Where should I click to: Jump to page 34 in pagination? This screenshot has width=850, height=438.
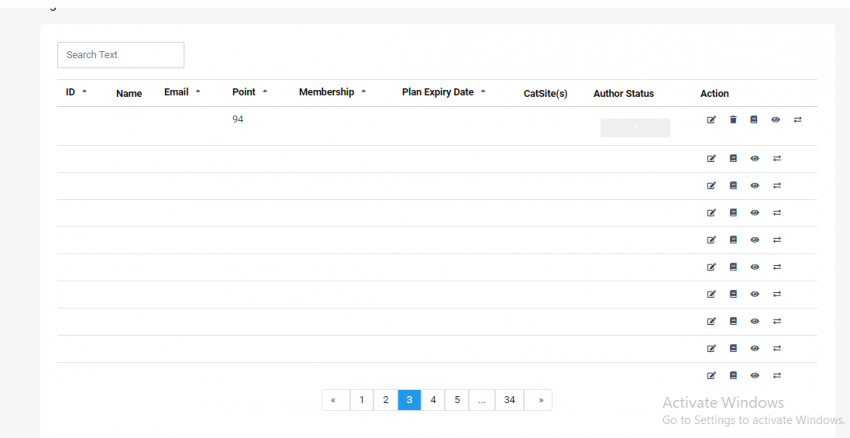[509, 400]
